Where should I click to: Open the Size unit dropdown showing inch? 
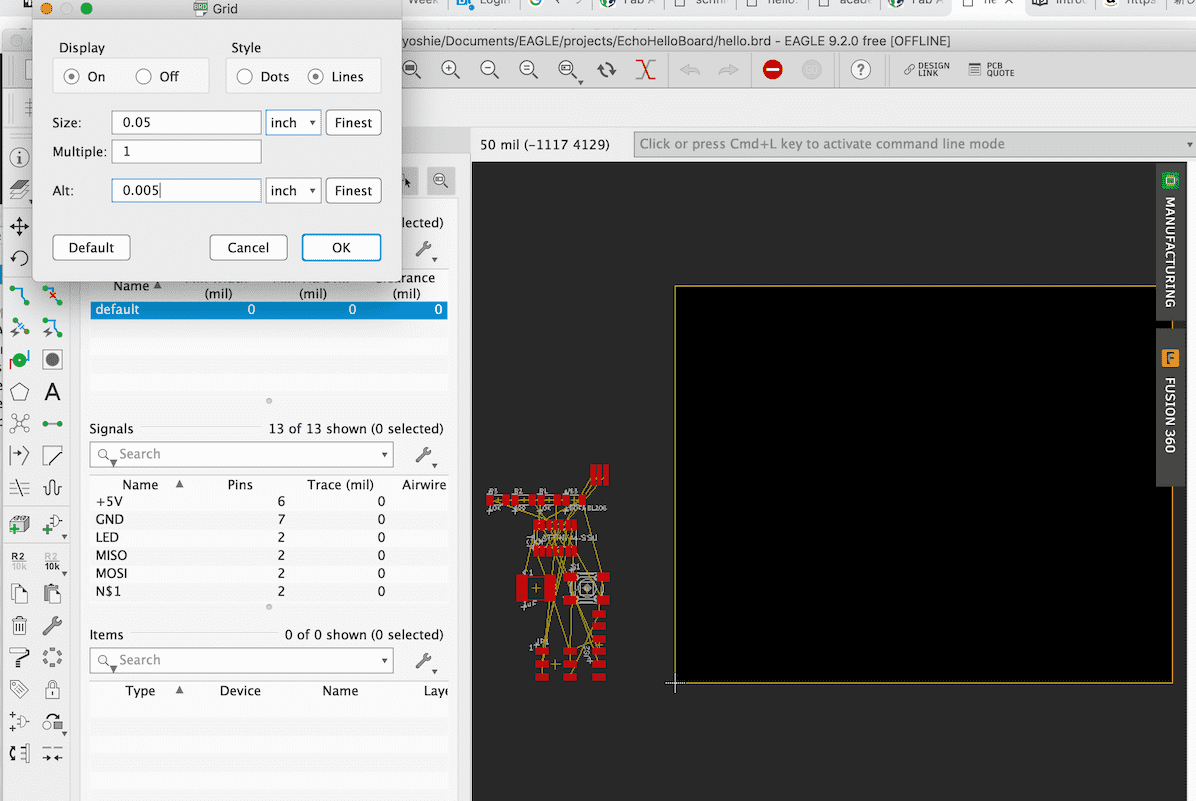pos(293,123)
